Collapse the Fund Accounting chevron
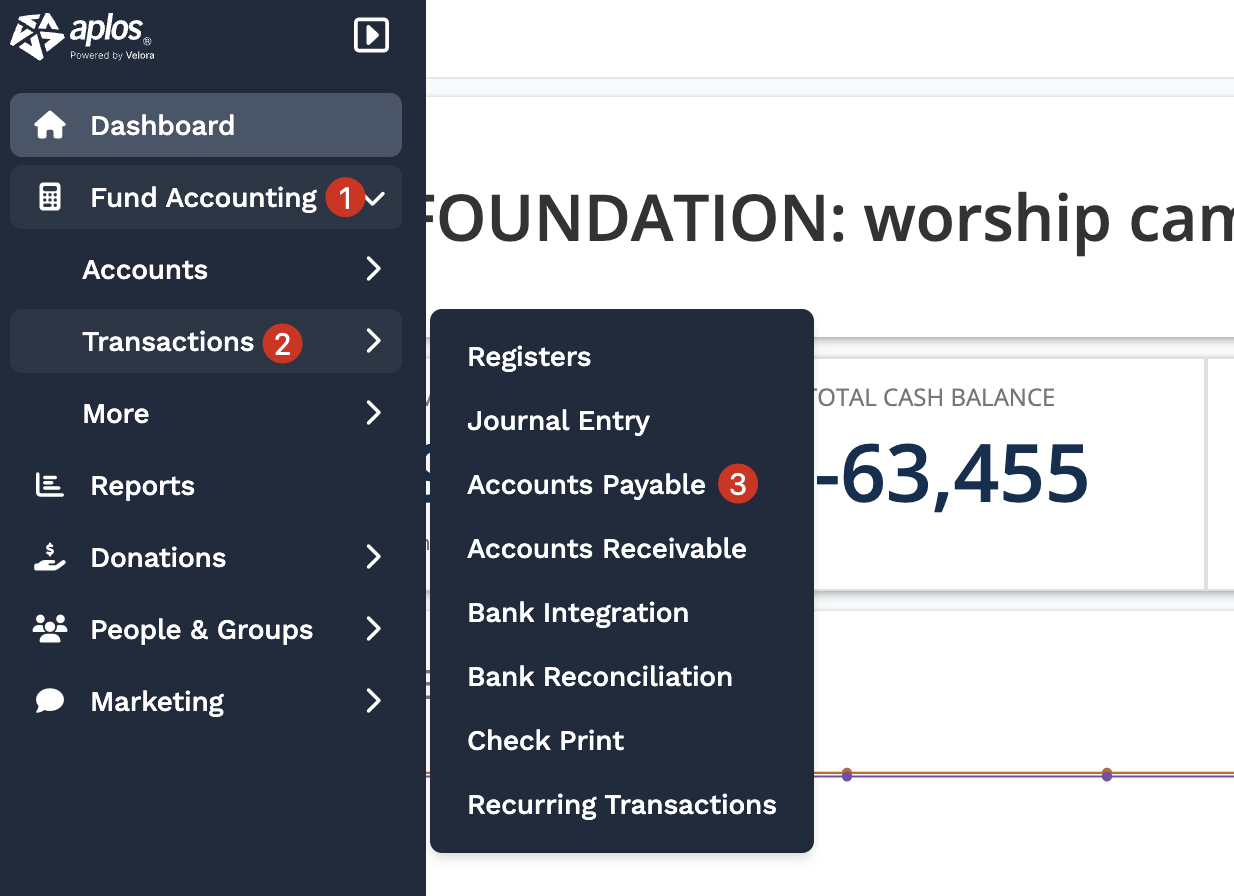1234x896 pixels. [x=375, y=199]
